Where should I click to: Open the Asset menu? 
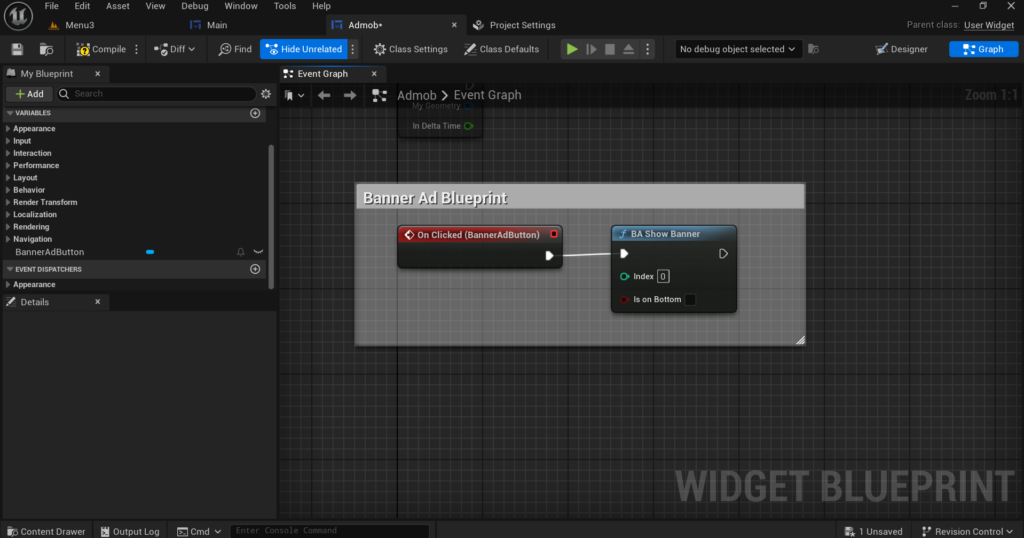pyautogui.click(x=118, y=6)
